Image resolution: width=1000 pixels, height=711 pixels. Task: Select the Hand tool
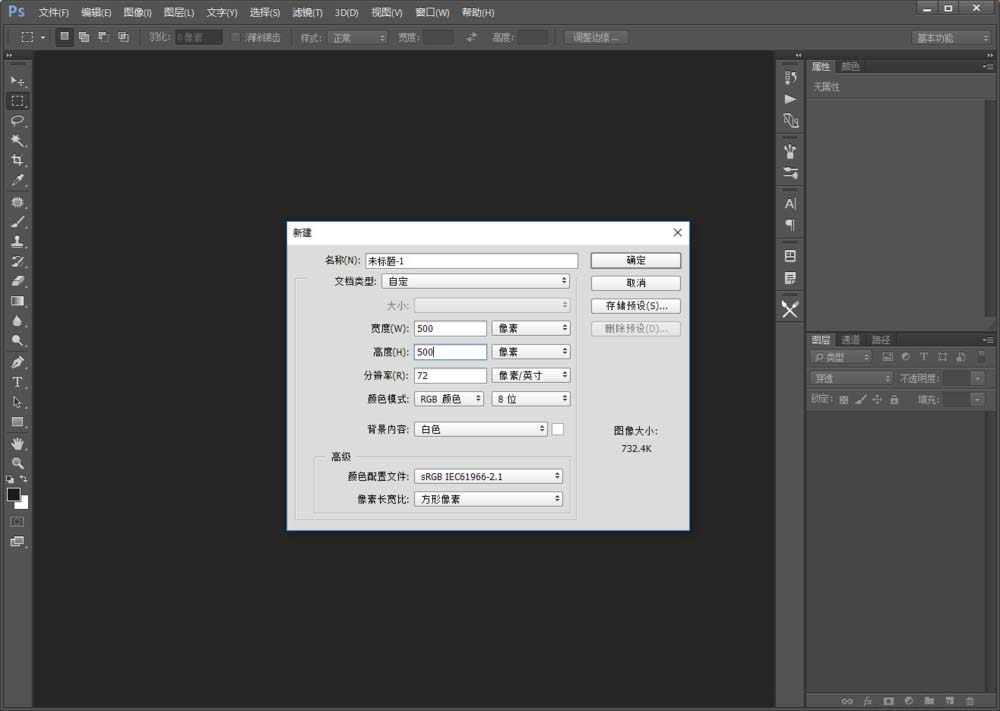coord(17,441)
